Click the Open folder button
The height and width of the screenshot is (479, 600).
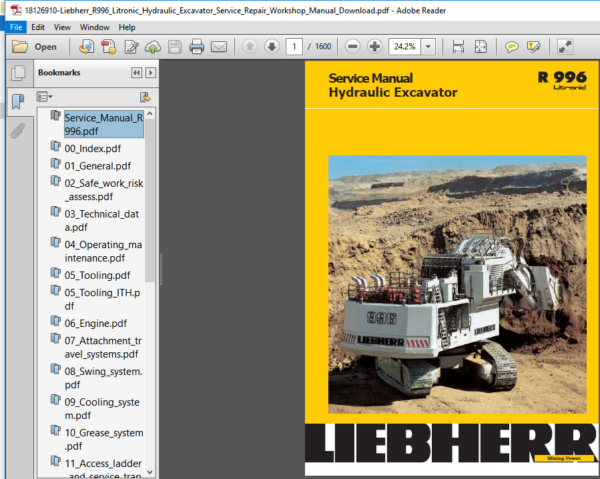pyautogui.click(x=34, y=47)
